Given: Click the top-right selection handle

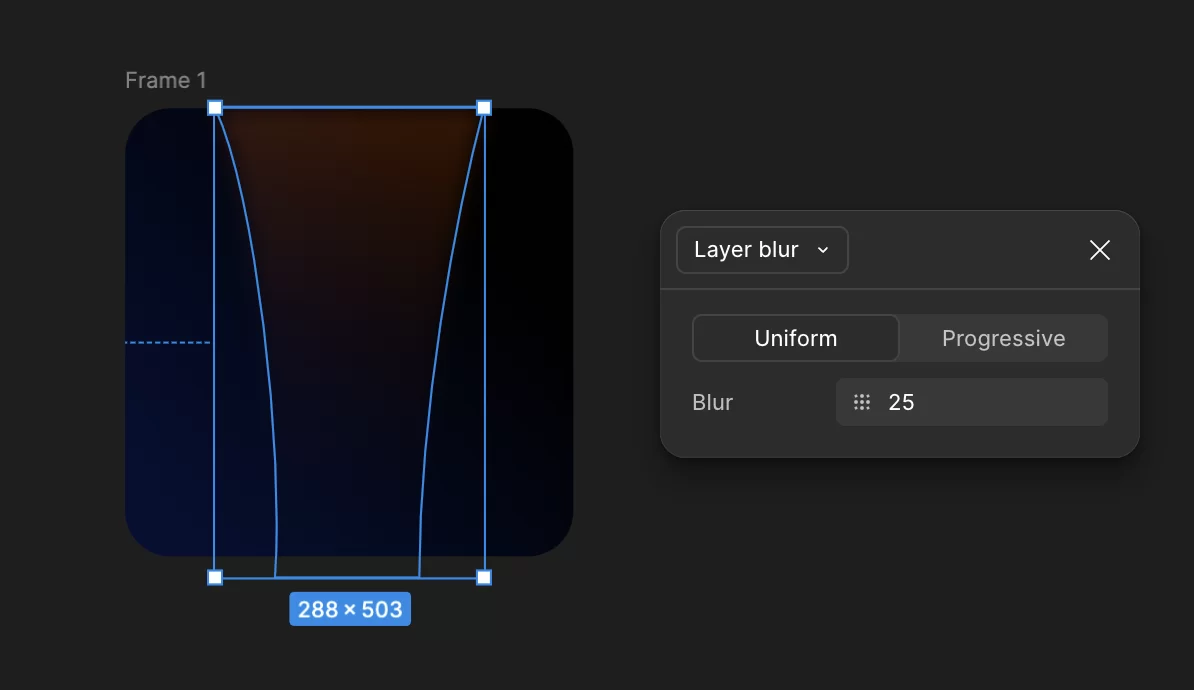Looking at the screenshot, I should 484,107.
